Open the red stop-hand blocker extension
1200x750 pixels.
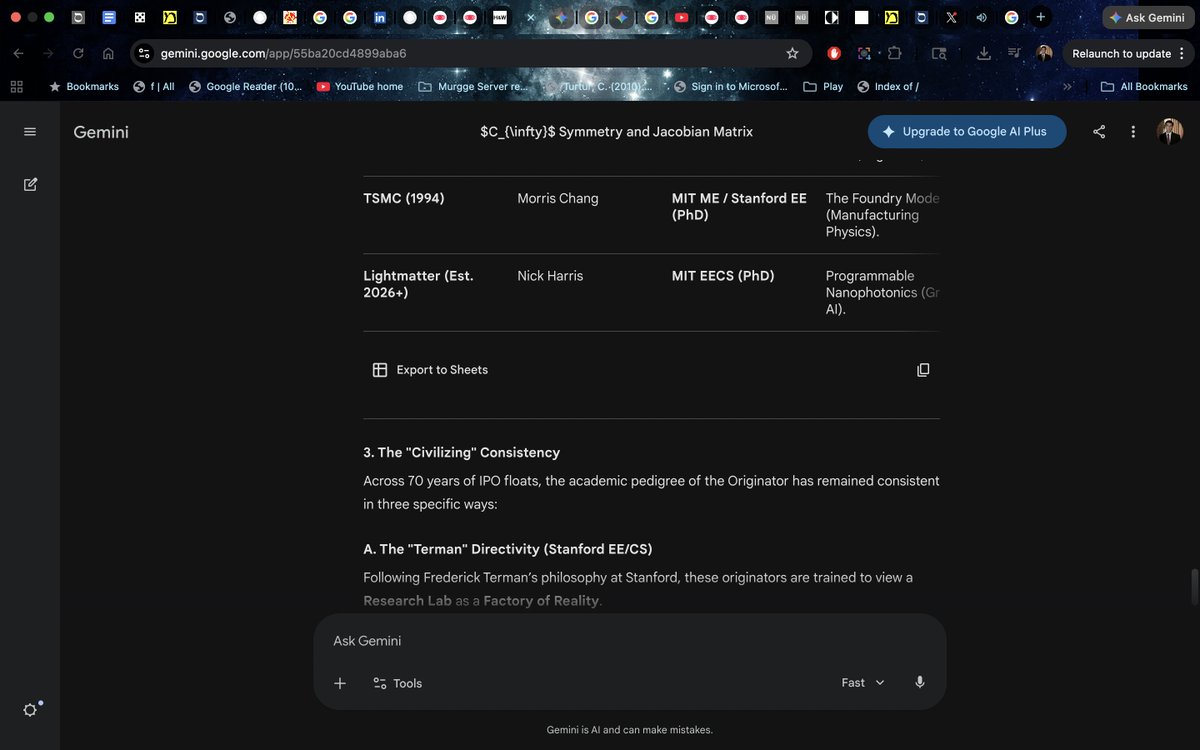click(x=834, y=54)
